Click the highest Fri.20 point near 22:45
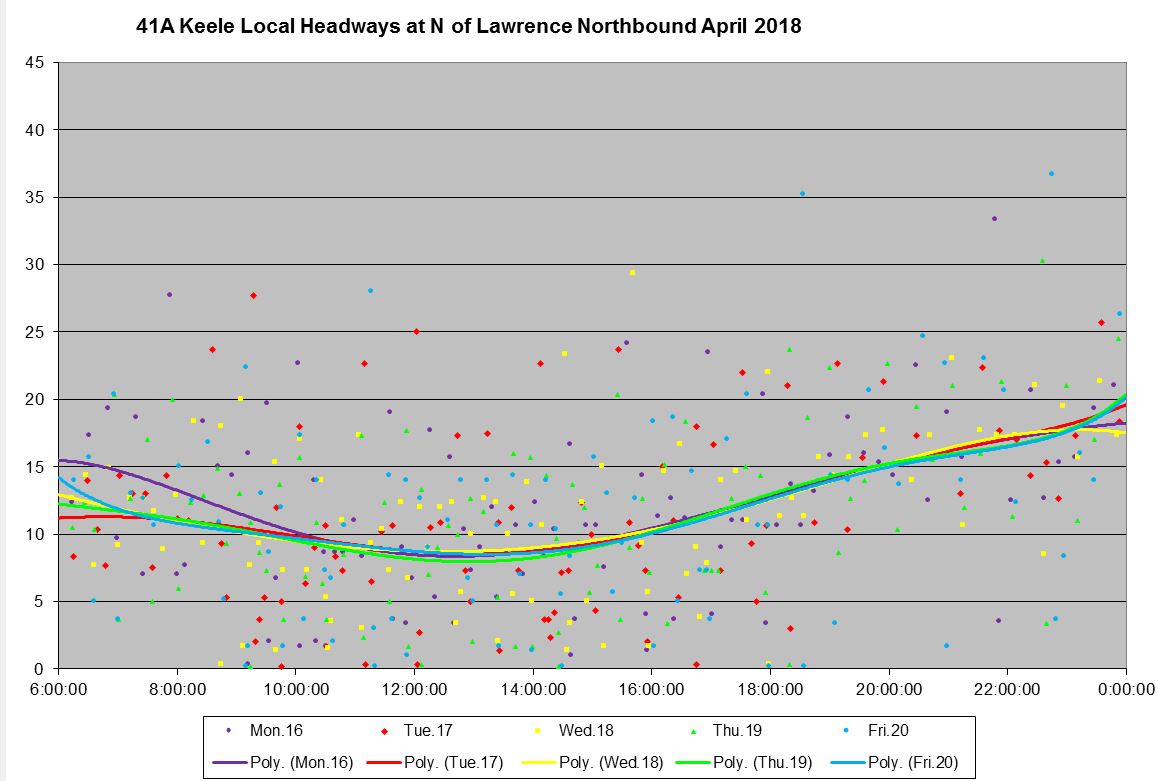The width and height of the screenshot is (1158, 781). point(1051,173)
